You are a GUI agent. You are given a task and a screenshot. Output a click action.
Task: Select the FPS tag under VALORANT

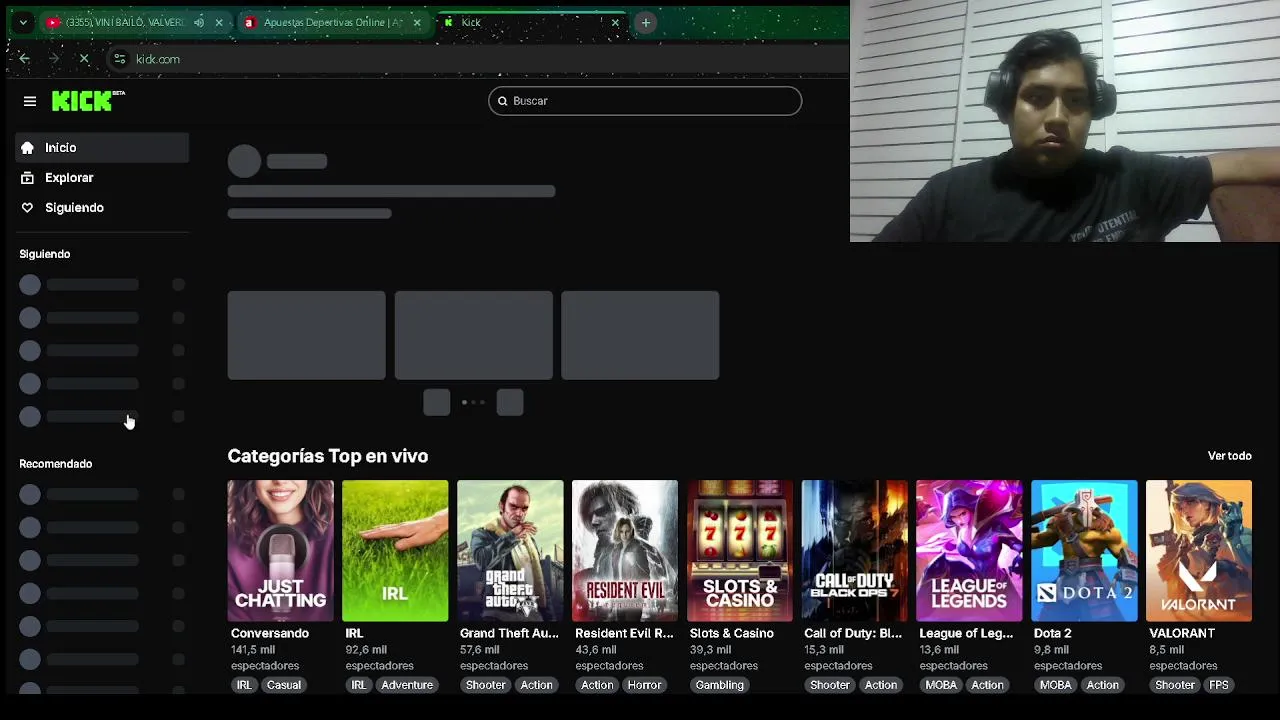coord(1219,685)
